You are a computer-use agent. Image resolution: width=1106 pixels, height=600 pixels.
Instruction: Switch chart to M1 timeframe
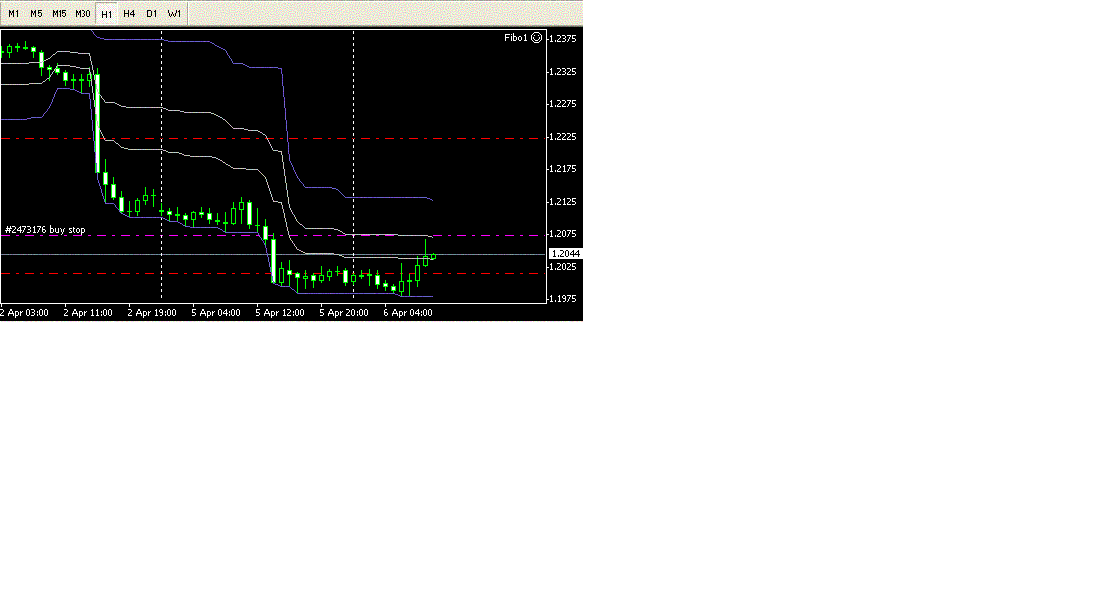point(13,13)
